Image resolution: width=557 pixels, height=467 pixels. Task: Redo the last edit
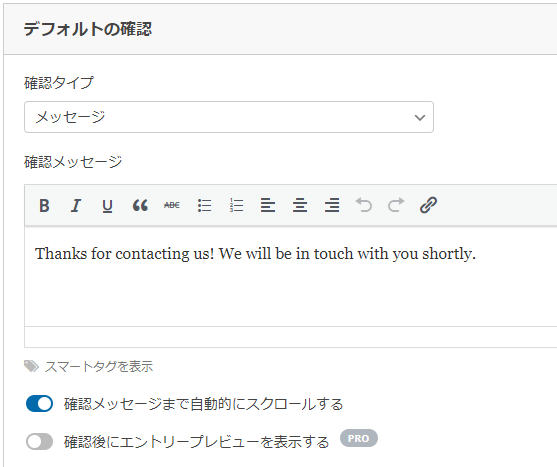click(x=396, y=205)
